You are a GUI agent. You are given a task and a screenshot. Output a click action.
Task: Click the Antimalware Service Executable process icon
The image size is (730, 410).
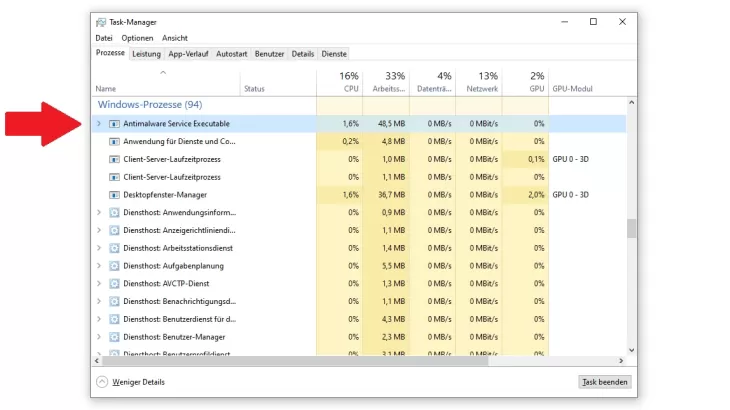113,124
